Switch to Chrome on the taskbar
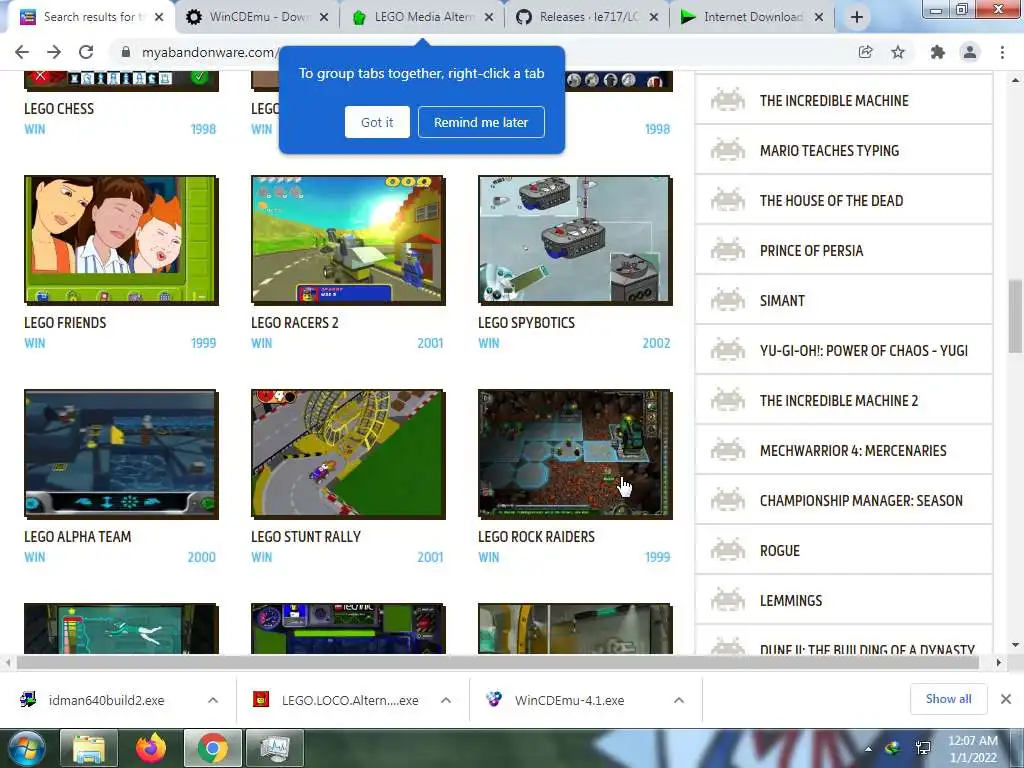Viewport: 1024px width, 768px height. point(213,748)
